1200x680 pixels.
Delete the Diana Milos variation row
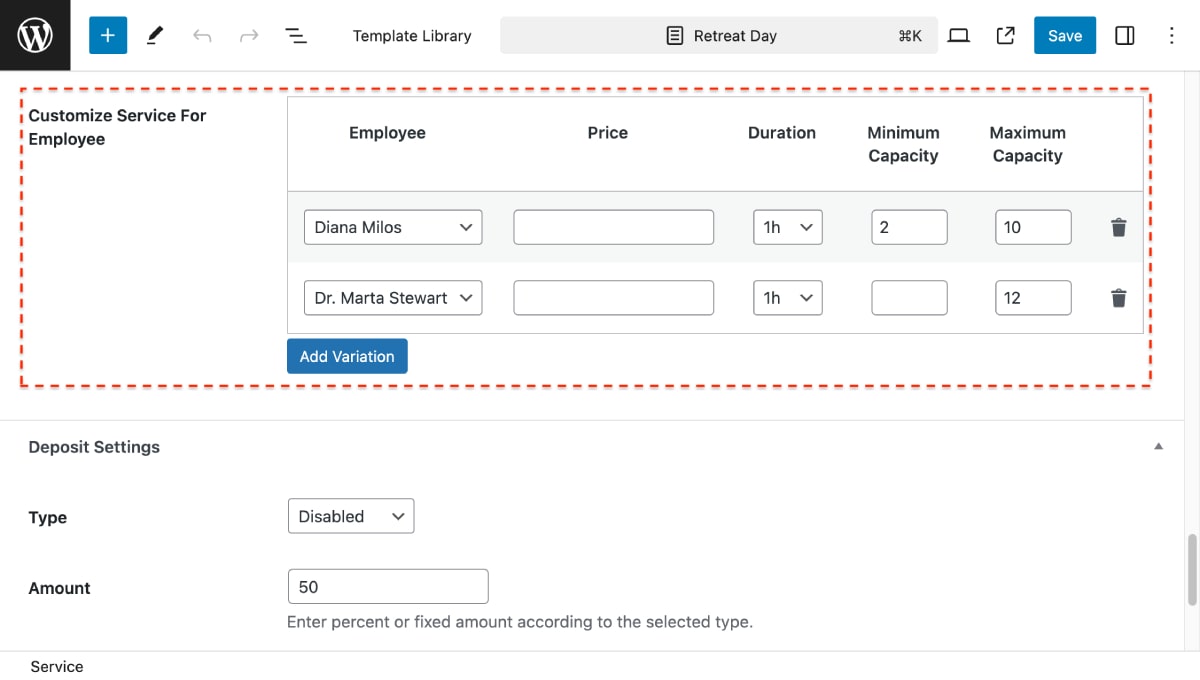(x=1119, y=227)
